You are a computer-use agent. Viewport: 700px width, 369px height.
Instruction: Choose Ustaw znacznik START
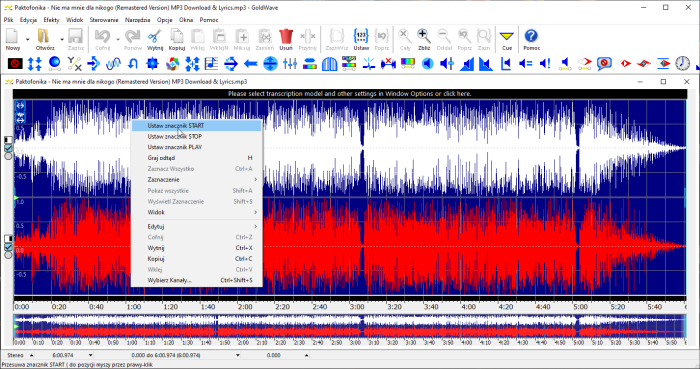(x=196, y=126)
